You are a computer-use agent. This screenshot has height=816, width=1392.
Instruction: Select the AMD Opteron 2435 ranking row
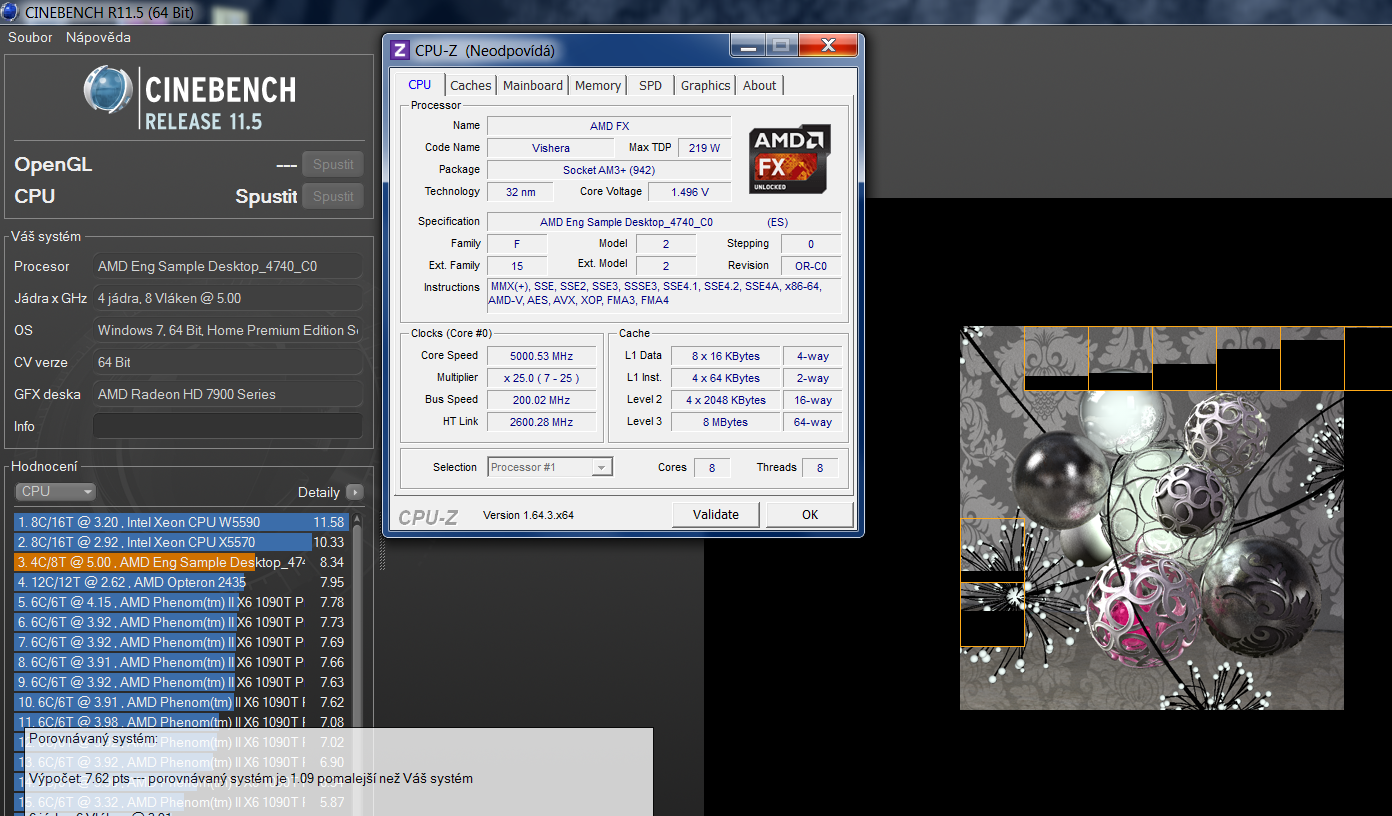pos(181,582)
